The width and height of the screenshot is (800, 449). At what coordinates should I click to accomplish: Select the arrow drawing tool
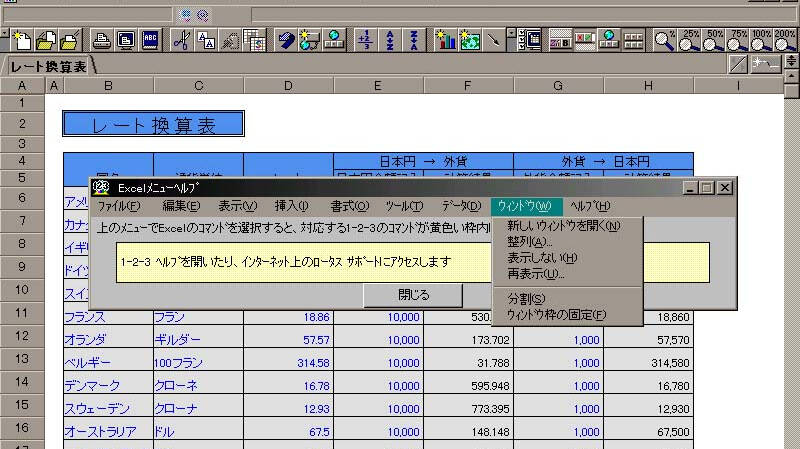click(493, 40)
